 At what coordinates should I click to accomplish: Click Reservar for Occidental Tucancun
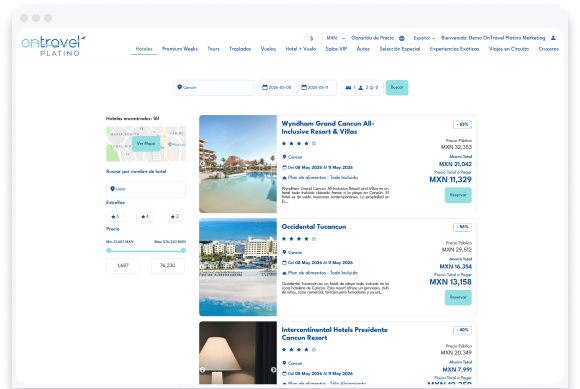458,297
